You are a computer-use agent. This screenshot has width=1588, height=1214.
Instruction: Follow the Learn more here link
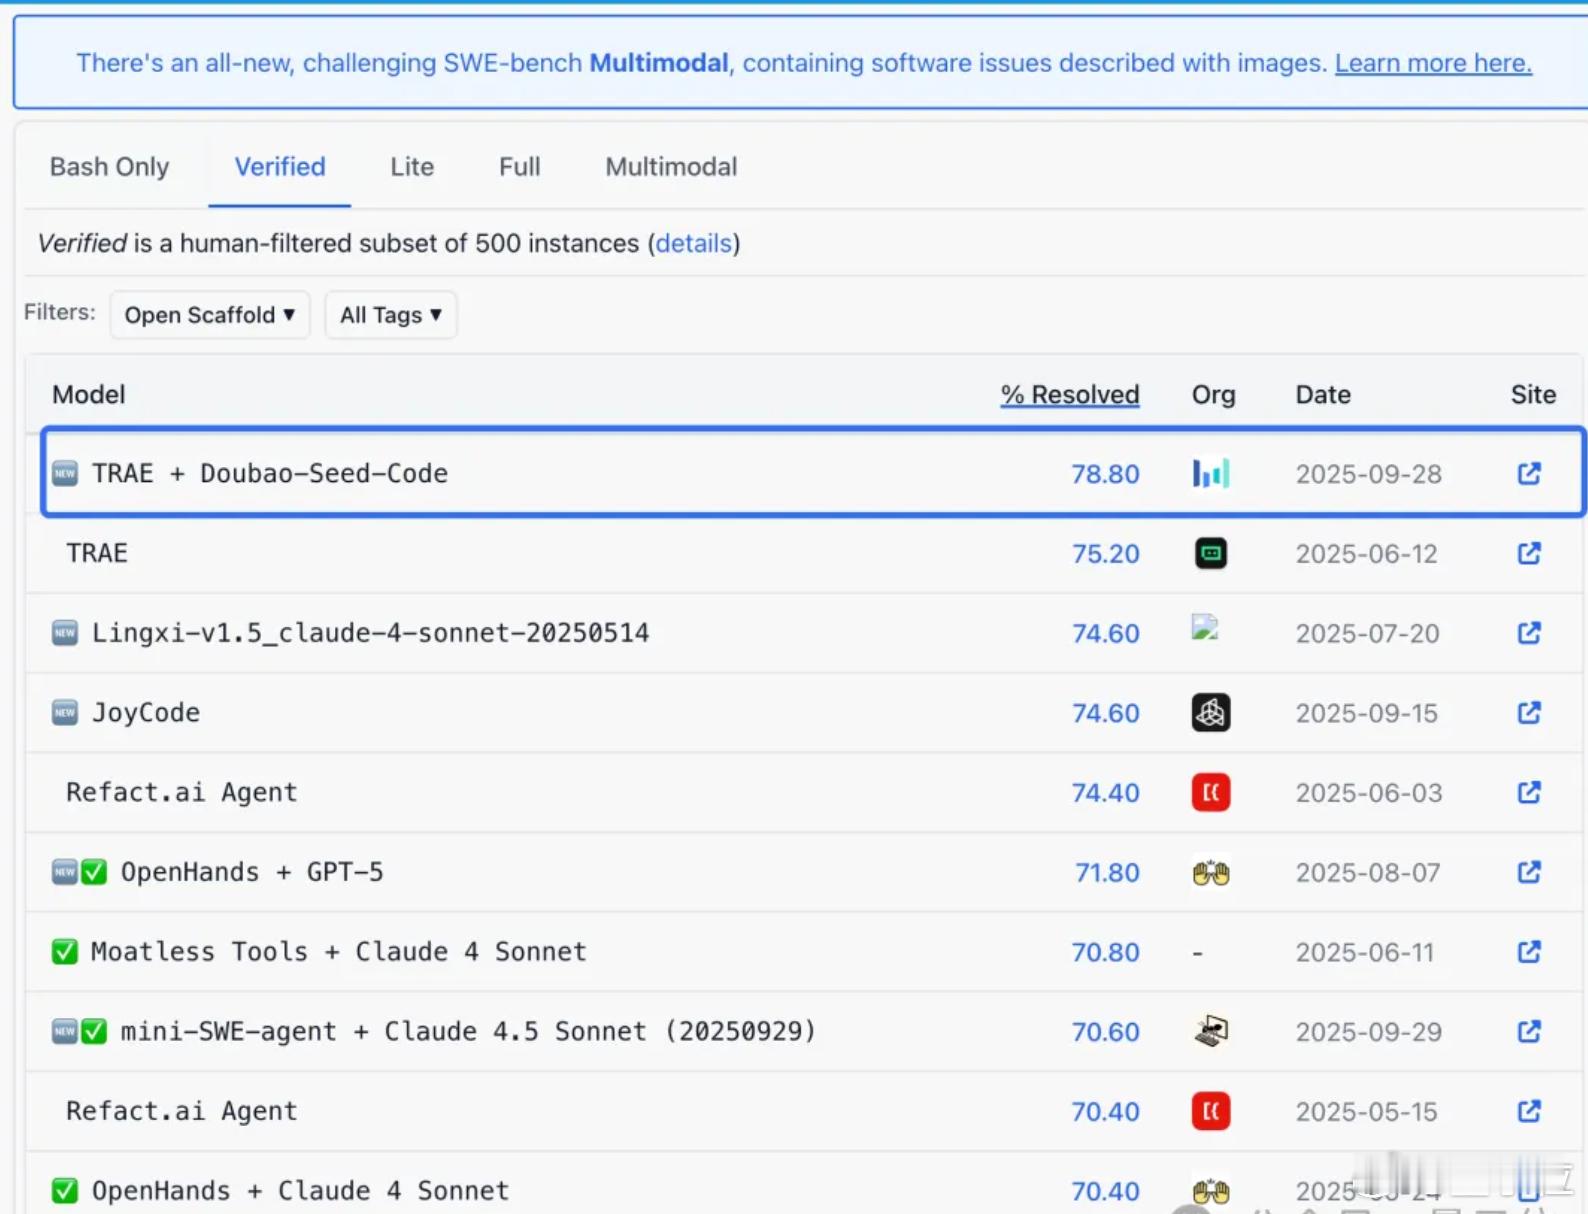point(1433,63)
